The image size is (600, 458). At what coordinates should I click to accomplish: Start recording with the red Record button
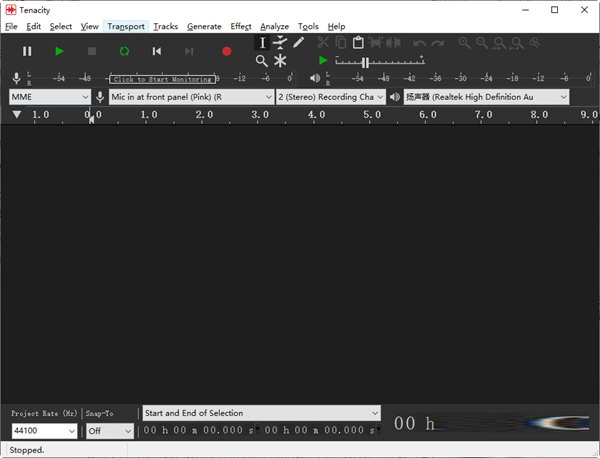[x=226, y=51]
